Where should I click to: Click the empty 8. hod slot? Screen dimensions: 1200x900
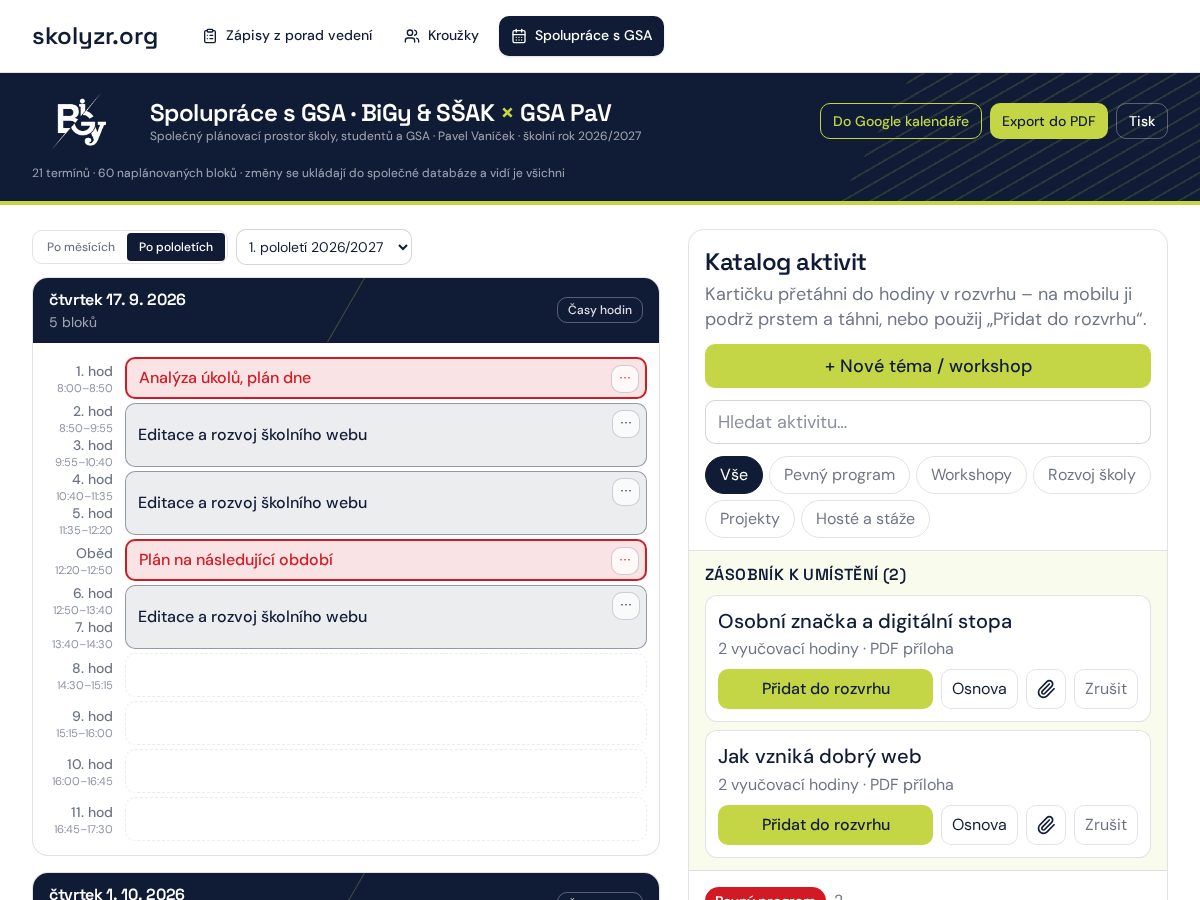pyautogui.click(x=386, y=677)
